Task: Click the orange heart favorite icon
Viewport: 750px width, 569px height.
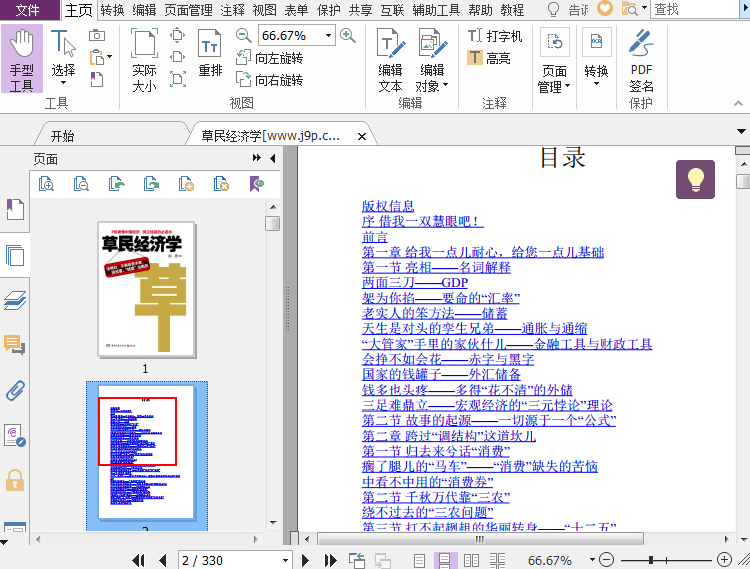Action: pos(605,8)
